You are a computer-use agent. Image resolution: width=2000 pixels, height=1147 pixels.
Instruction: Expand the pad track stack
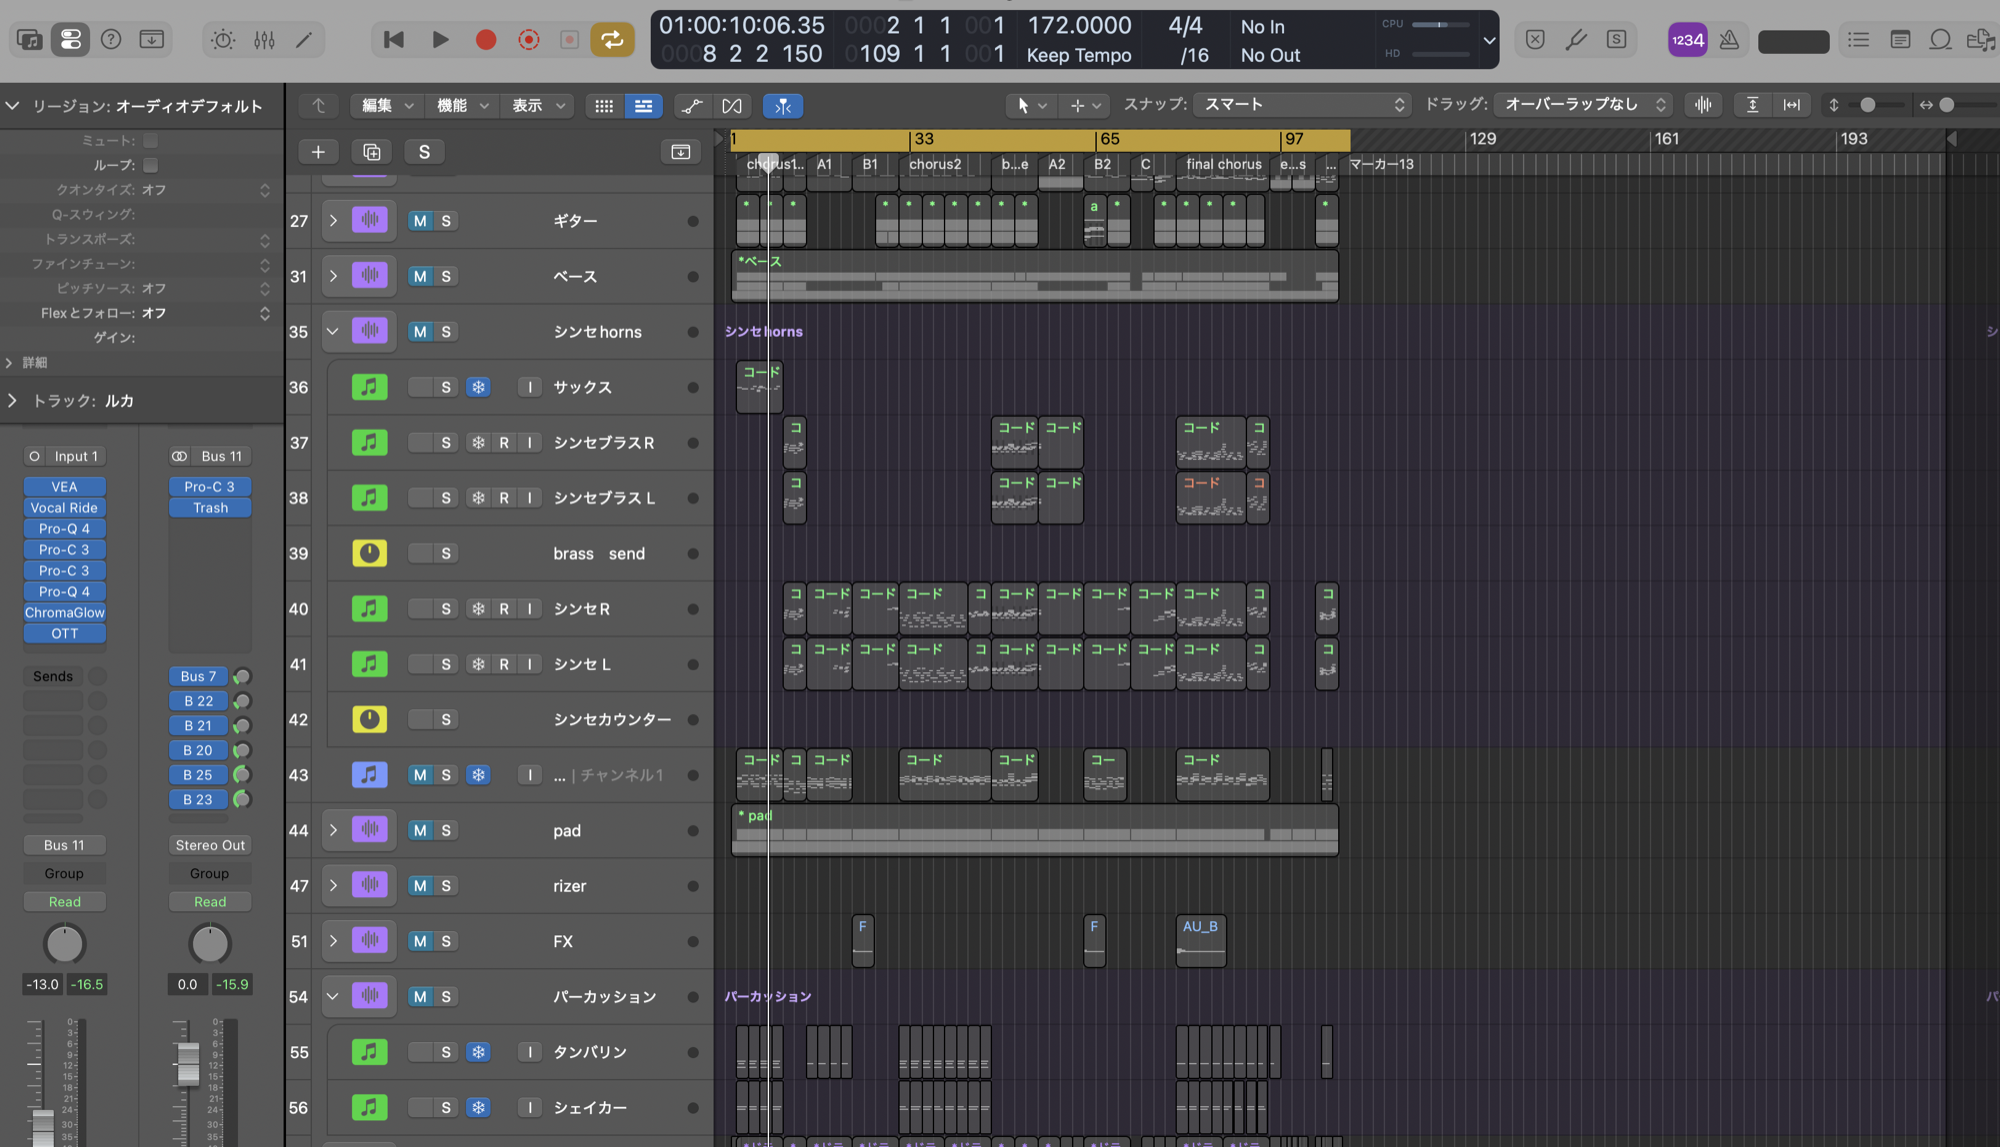pyautogui.click(x=333, y=831)
